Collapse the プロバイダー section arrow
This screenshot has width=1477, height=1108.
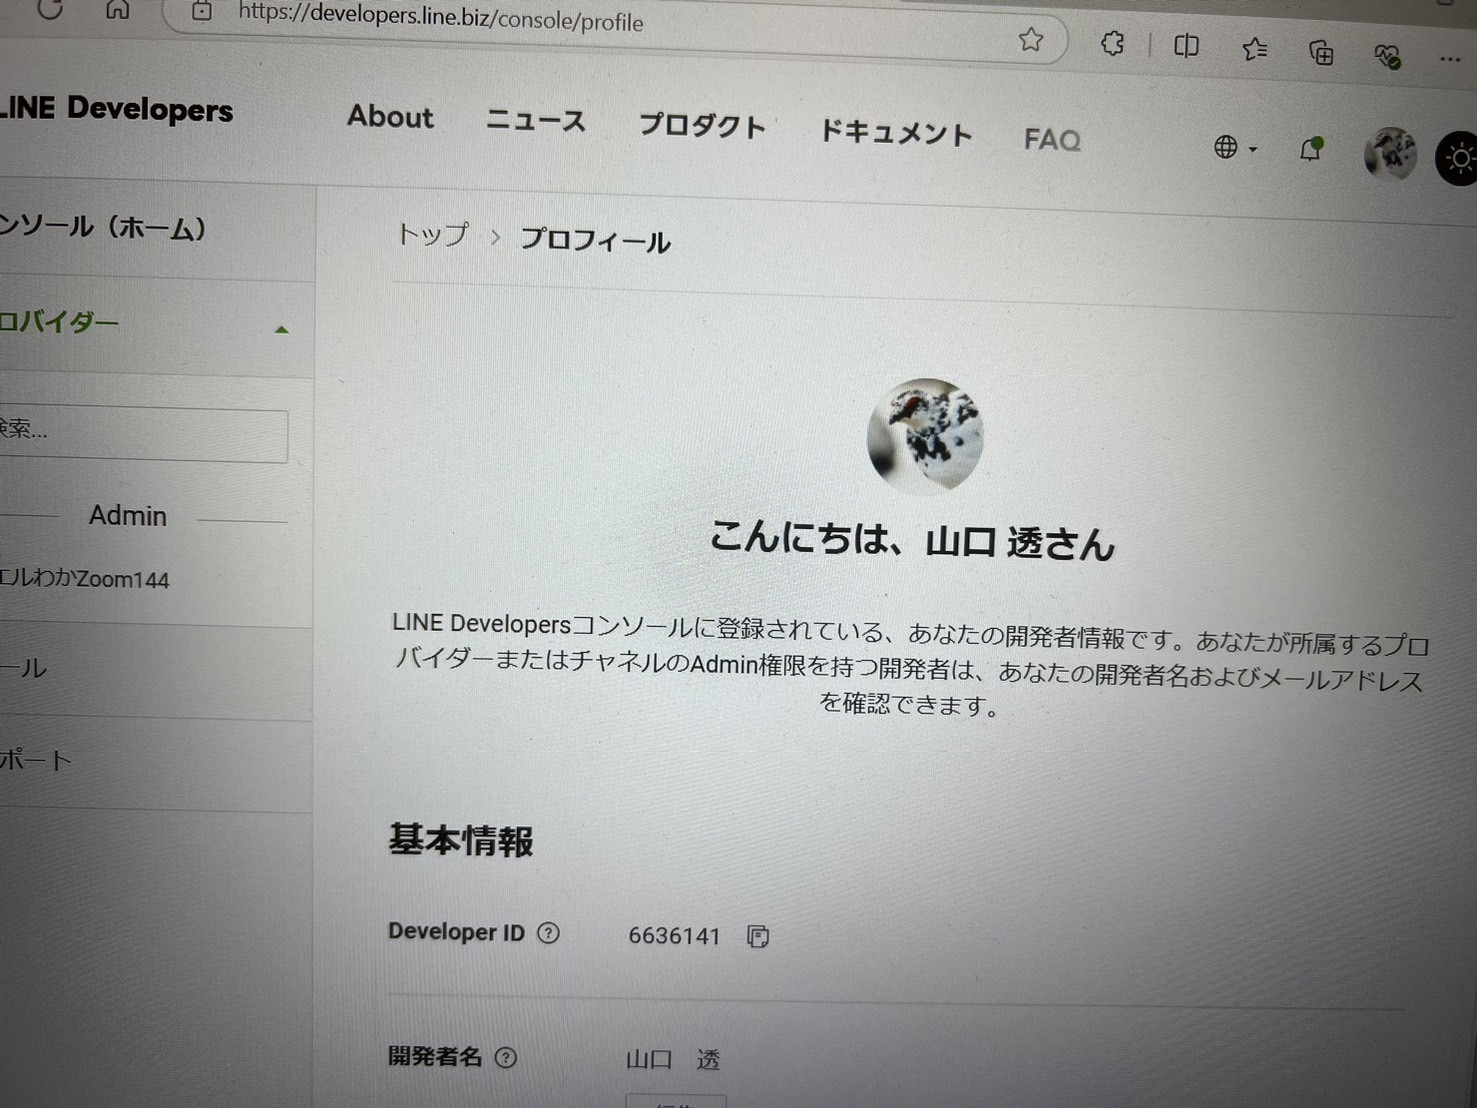point(282,329)
